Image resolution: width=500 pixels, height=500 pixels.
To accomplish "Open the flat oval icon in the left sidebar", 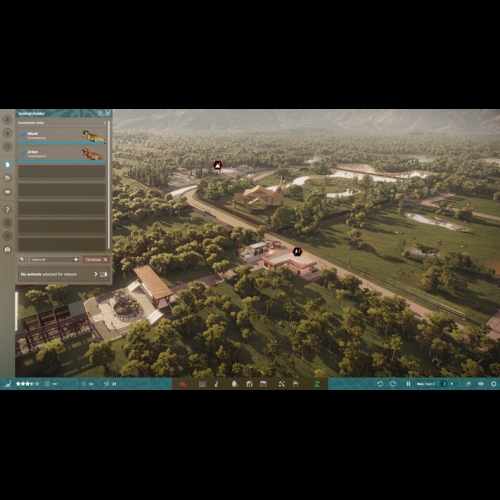I will tap(7, 192).
